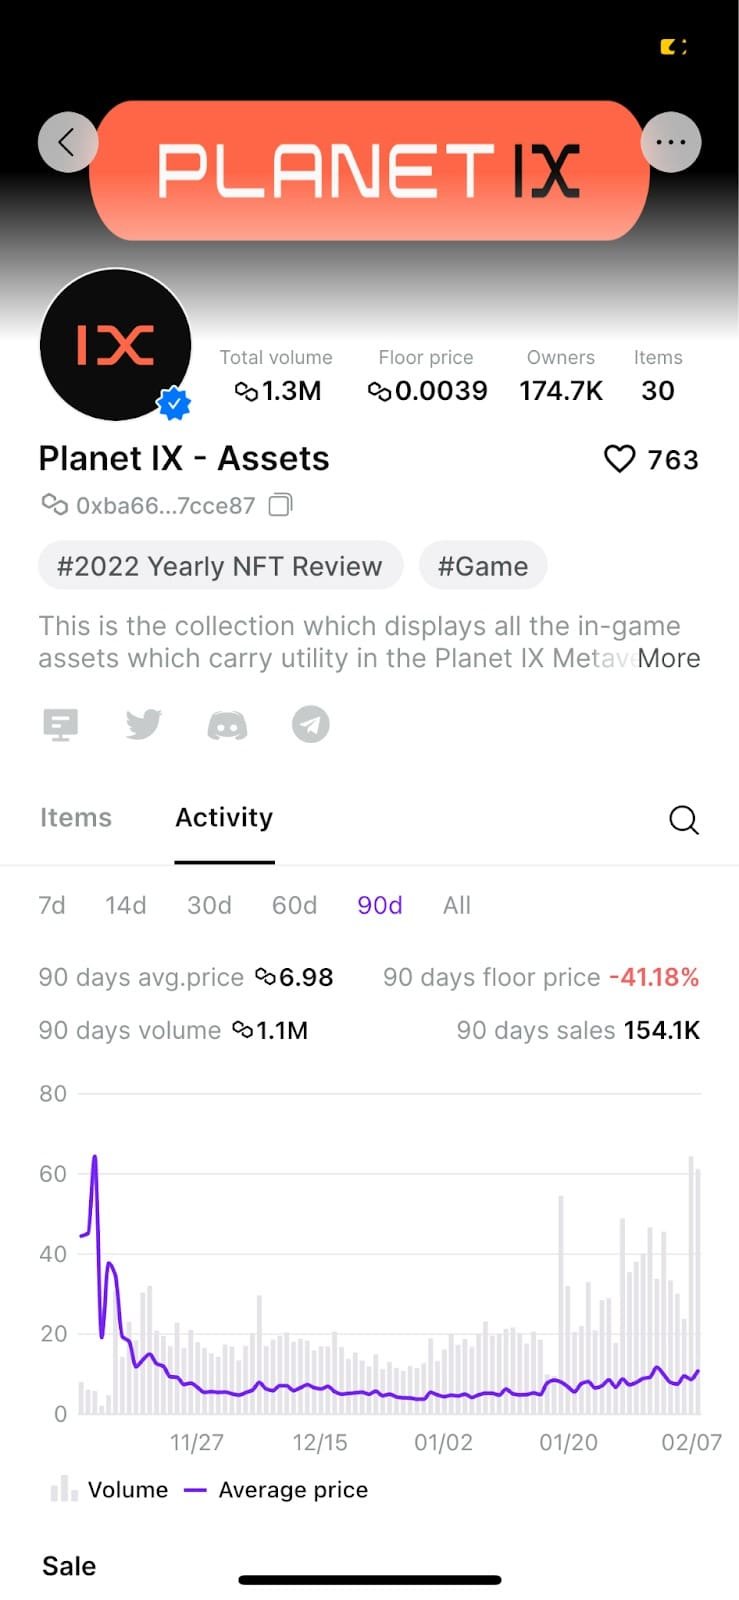This screenshot has height=1600, width=739.
Task: Tap the back arrow button
Action: 67,142
